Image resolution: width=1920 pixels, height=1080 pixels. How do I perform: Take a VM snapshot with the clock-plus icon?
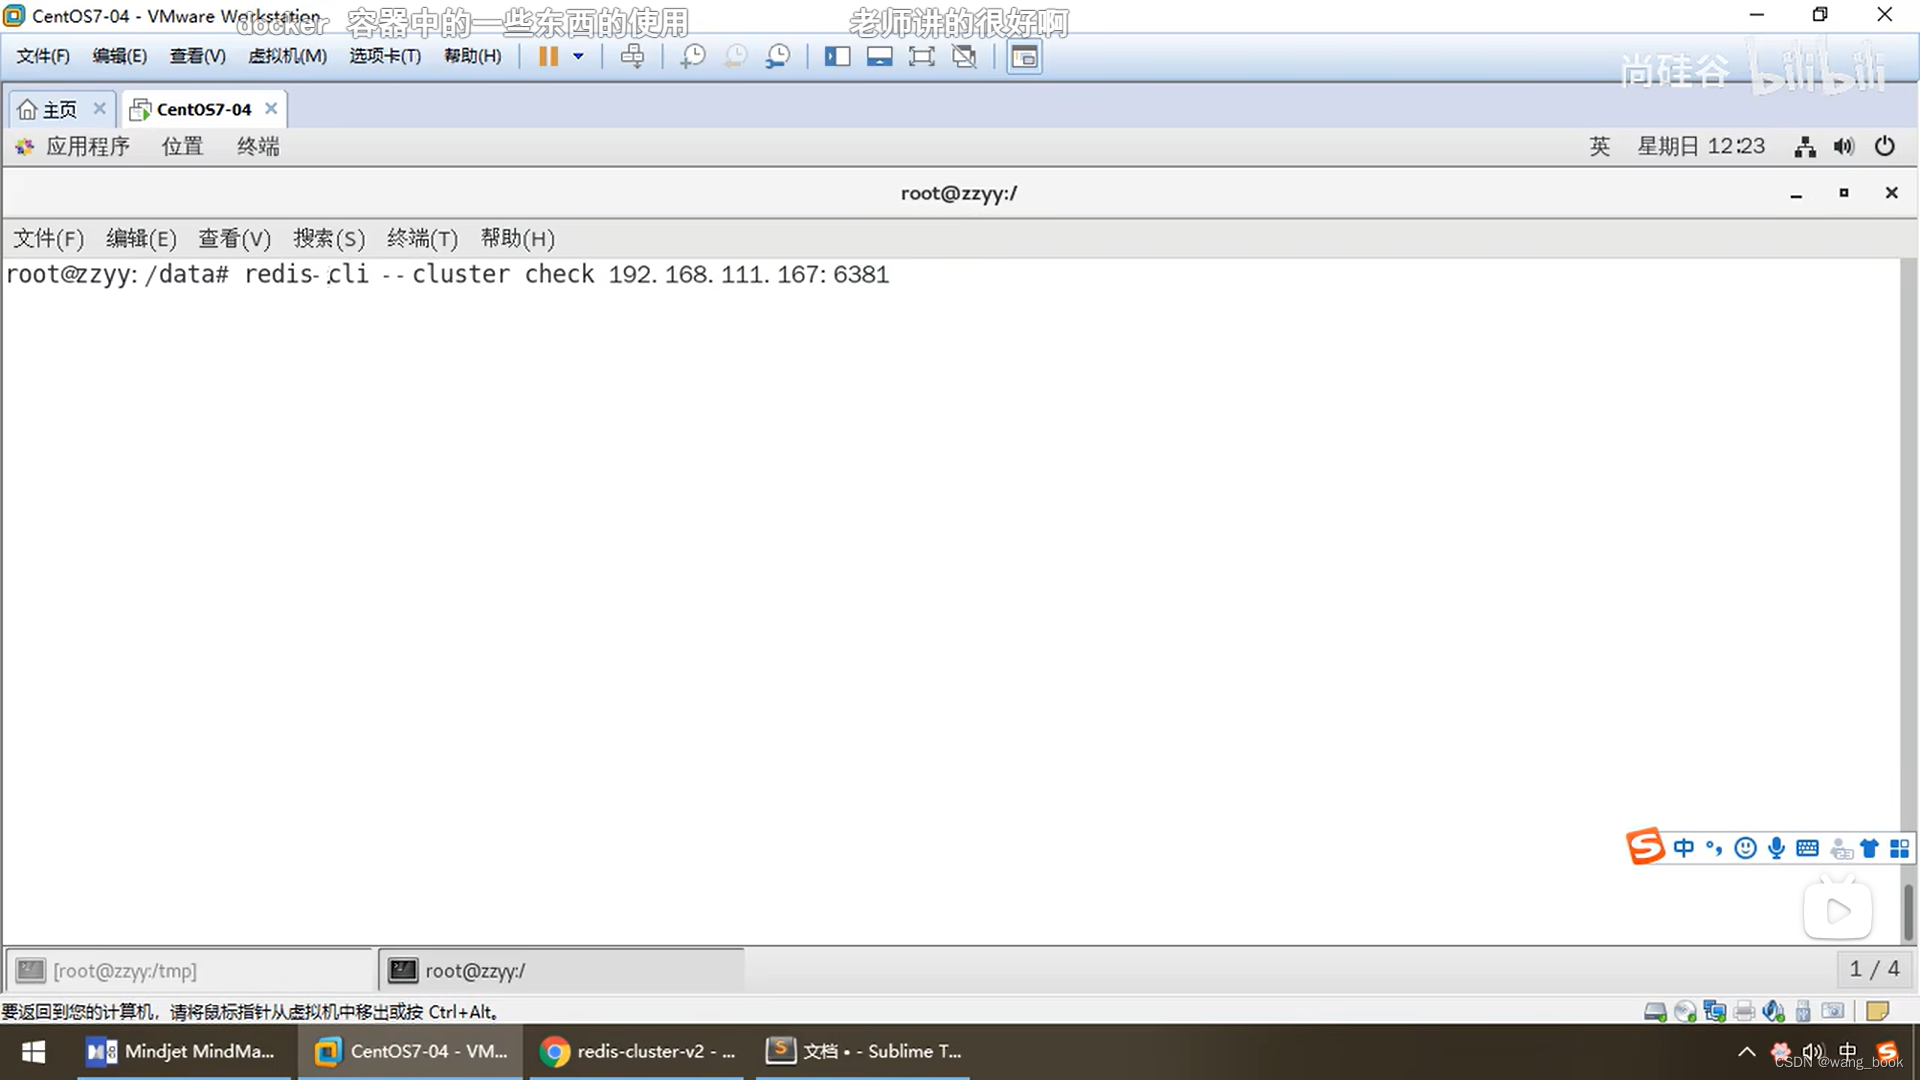(692, 56)
